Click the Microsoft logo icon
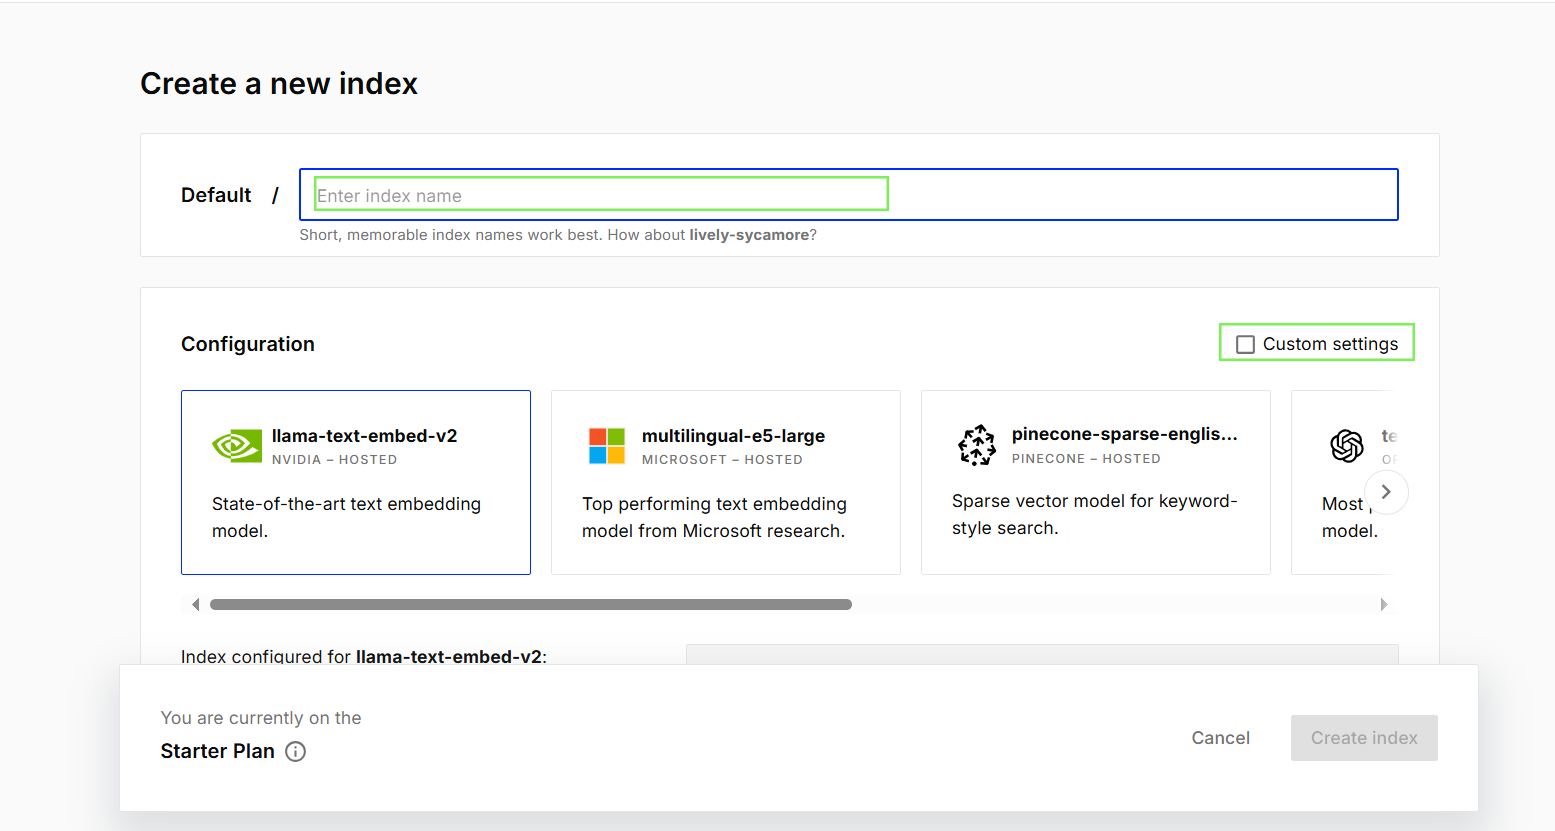This screenshot has width=1555, height=831. coord(607,446)
